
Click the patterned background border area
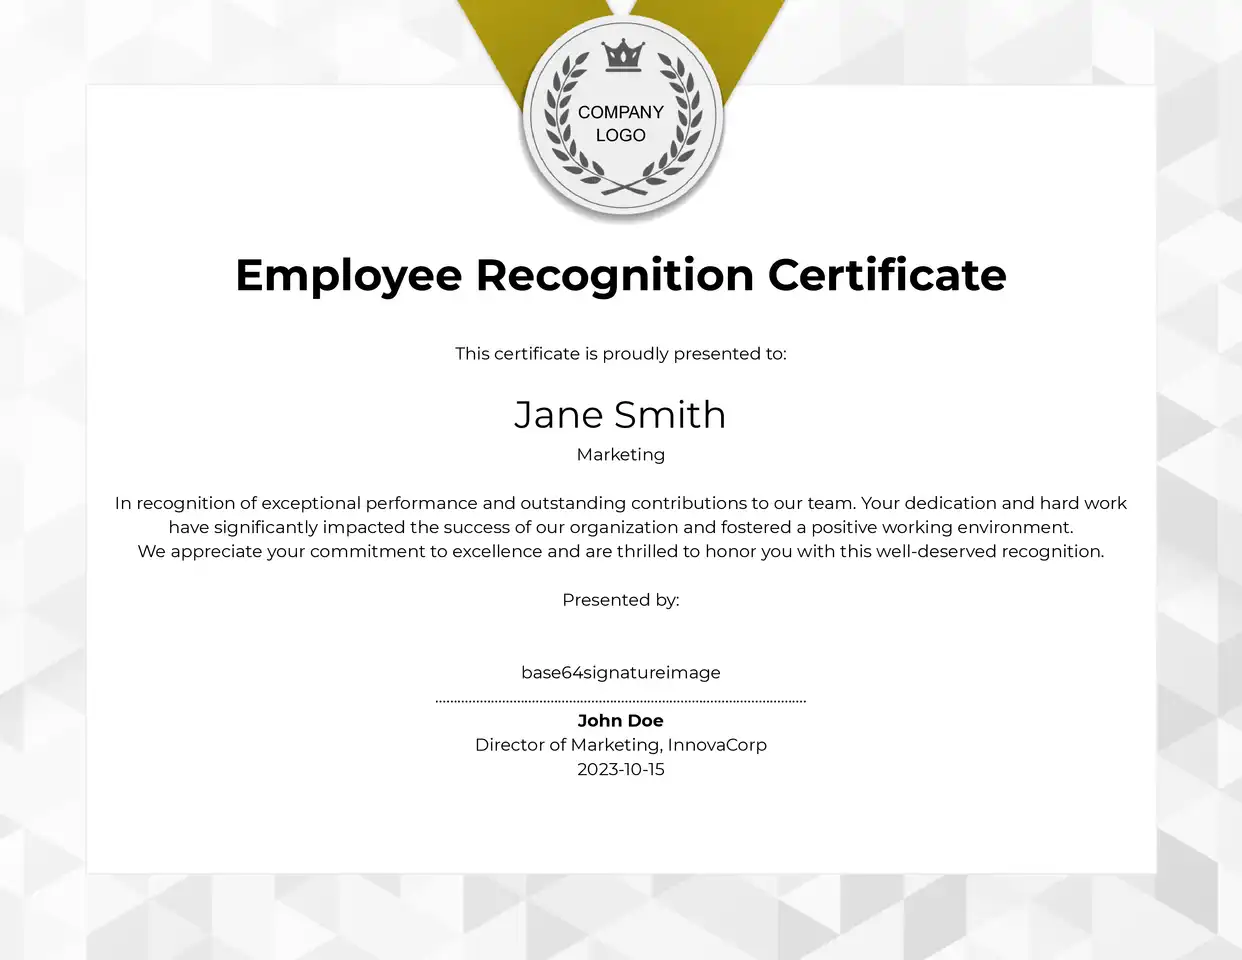40,480
